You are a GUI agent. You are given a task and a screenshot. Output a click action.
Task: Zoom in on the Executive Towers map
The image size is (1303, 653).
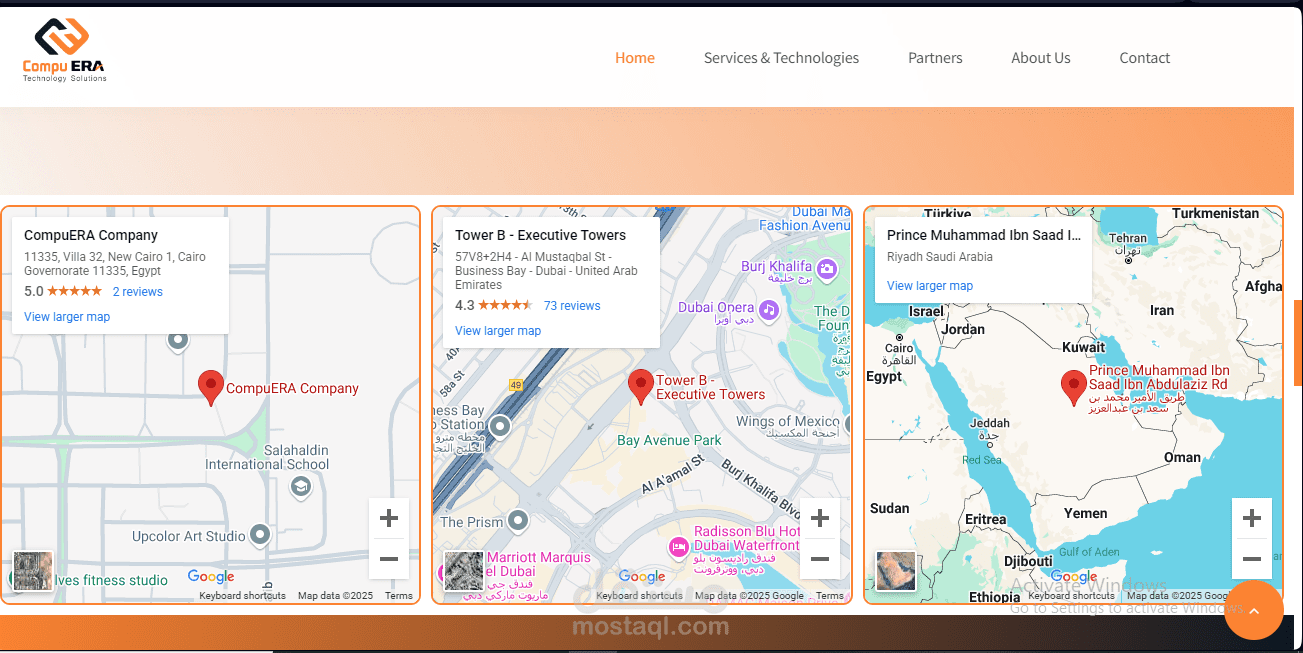coord(820,518)
